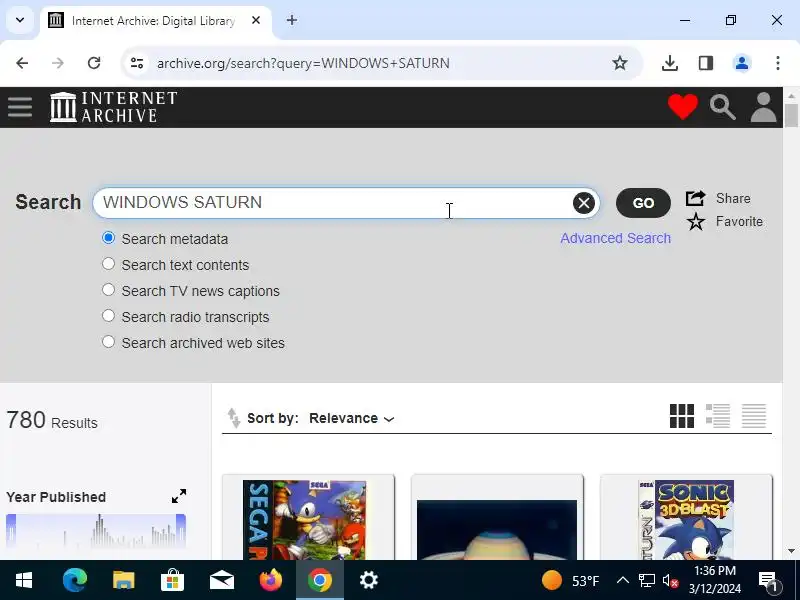Screen dimensions: 800x600
Task: Open Mail app from taskbar
Action: (222, 580)
